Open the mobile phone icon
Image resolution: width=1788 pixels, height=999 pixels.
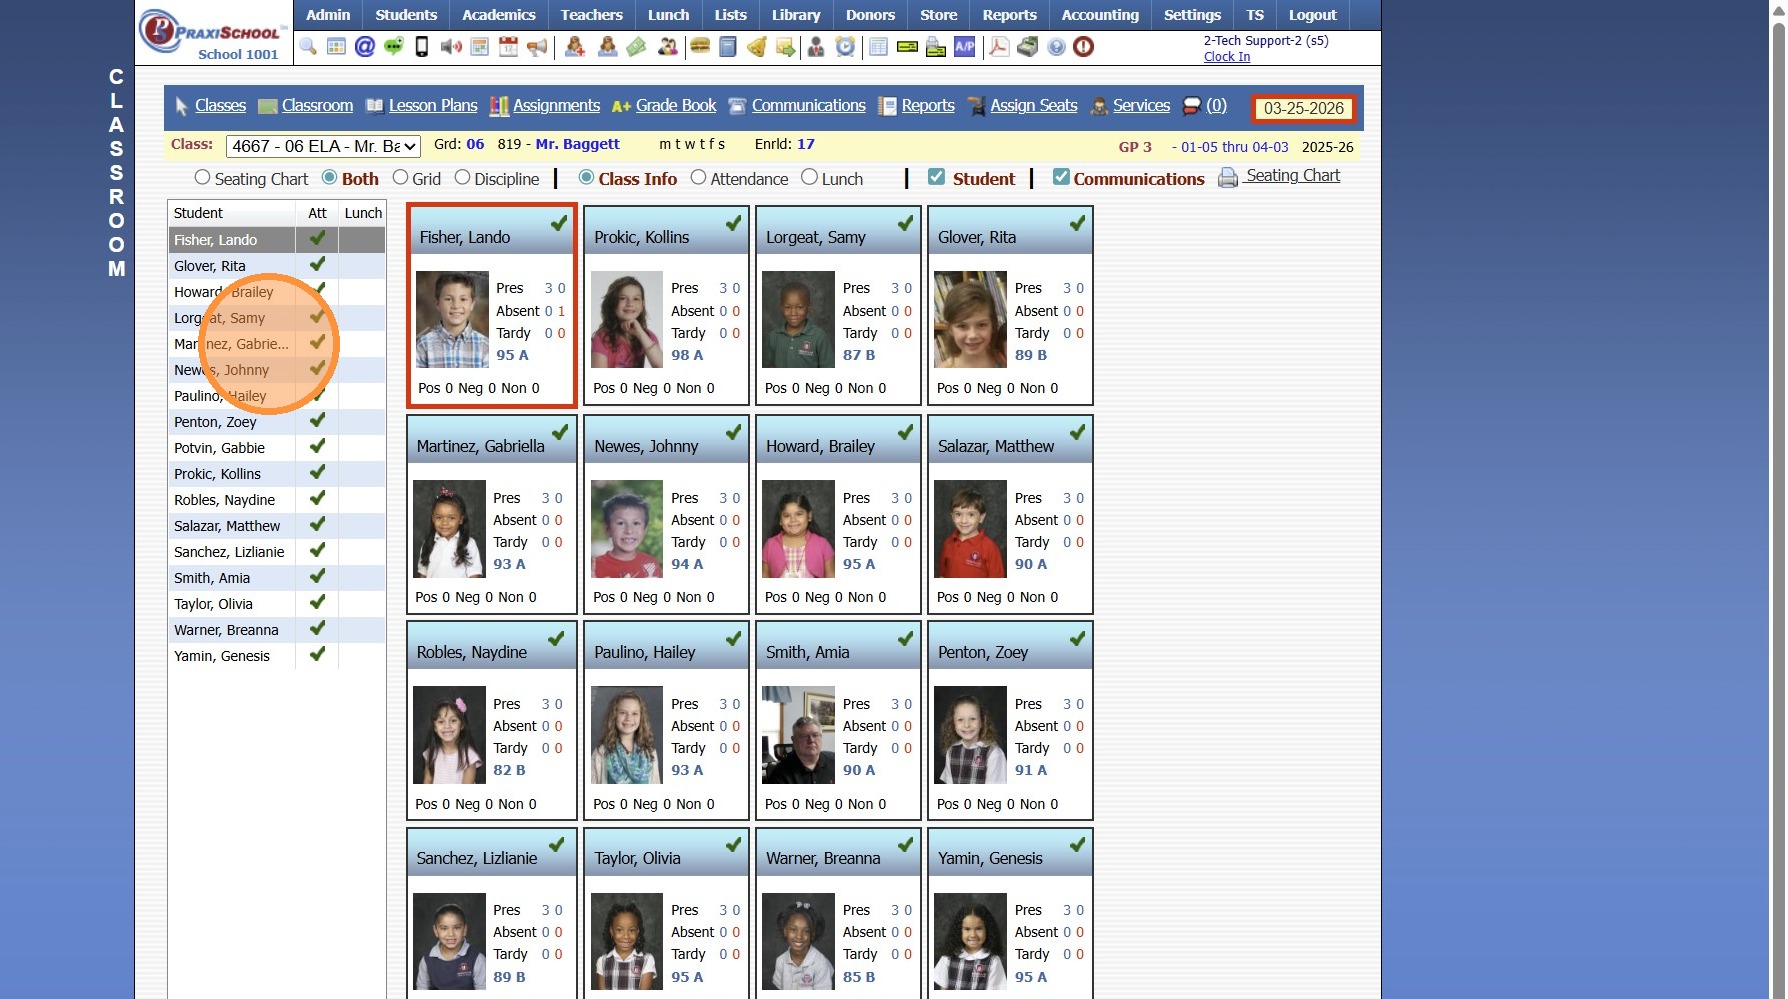pos(422,47)
